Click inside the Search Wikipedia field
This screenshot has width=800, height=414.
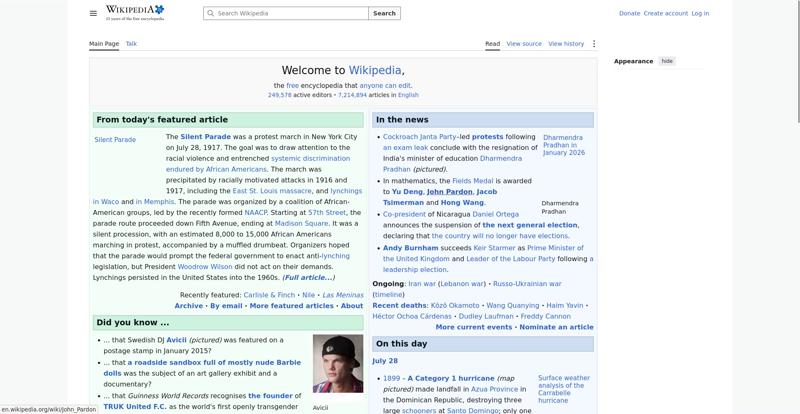point(286,13)
